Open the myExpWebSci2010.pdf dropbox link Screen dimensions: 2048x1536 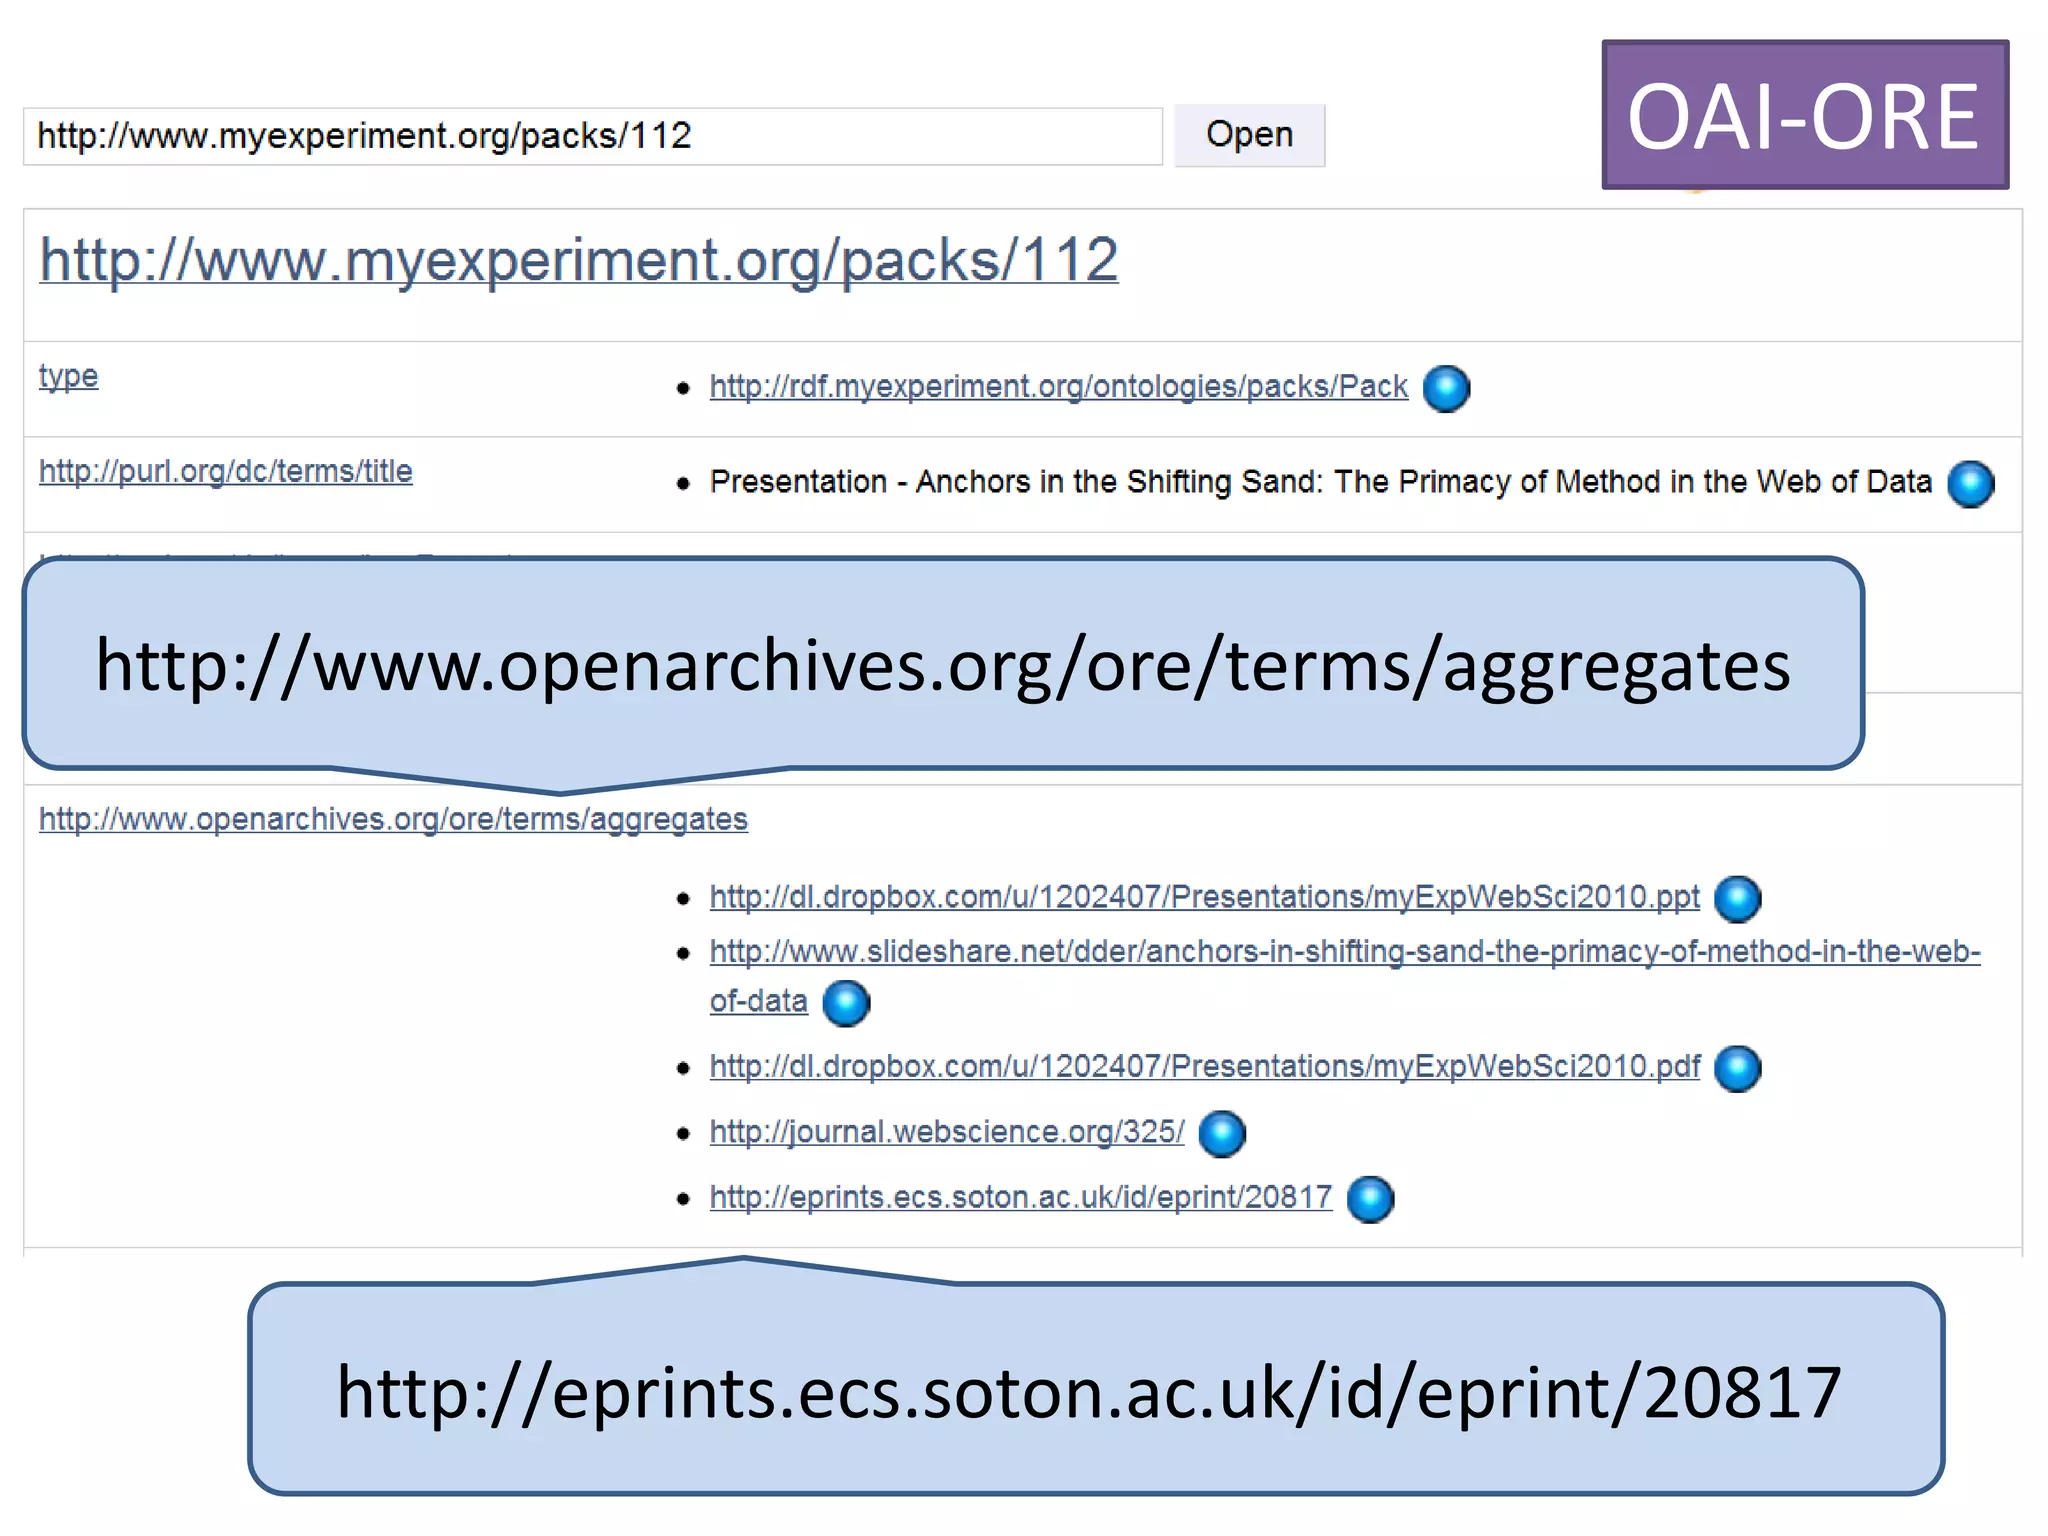pyautogui.click(x=1205, y=1066)
